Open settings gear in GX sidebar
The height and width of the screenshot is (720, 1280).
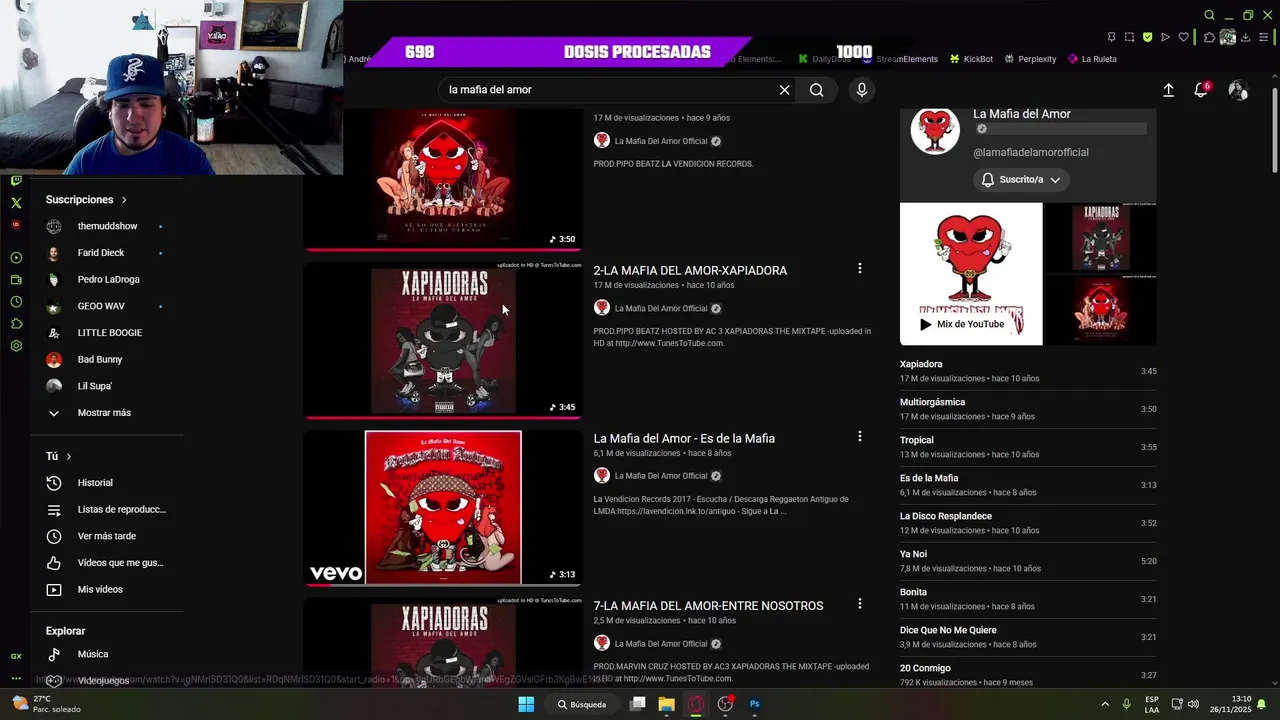[16, 346]
